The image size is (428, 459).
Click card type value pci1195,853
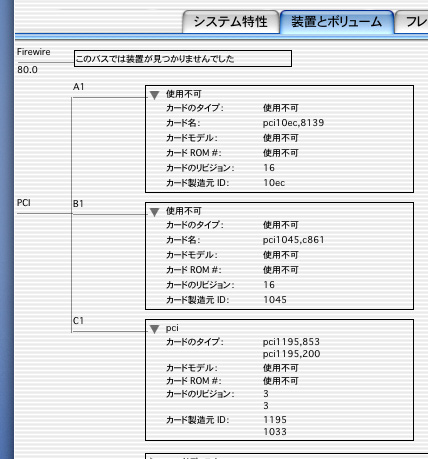pyautogui.click(x=291, y=342)
